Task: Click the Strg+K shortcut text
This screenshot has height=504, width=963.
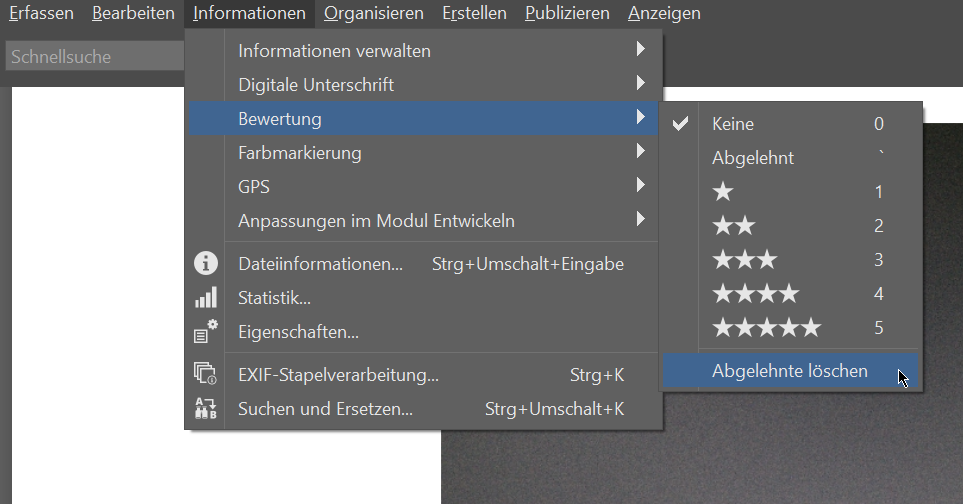Action: (x=596, y=374)
